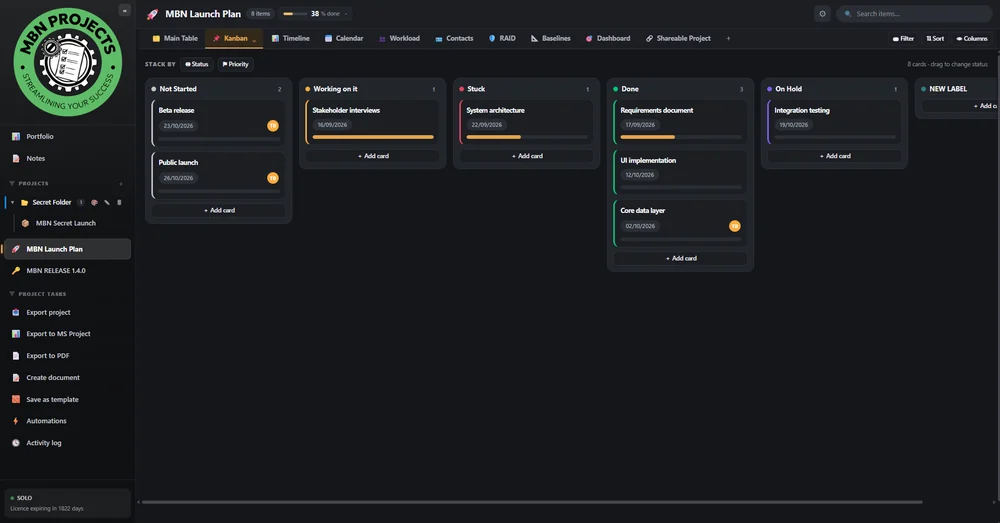The image size is (1000, 523).
Task: Click the Stakeholder interviews progress bar
Action: tap(373, 137)
